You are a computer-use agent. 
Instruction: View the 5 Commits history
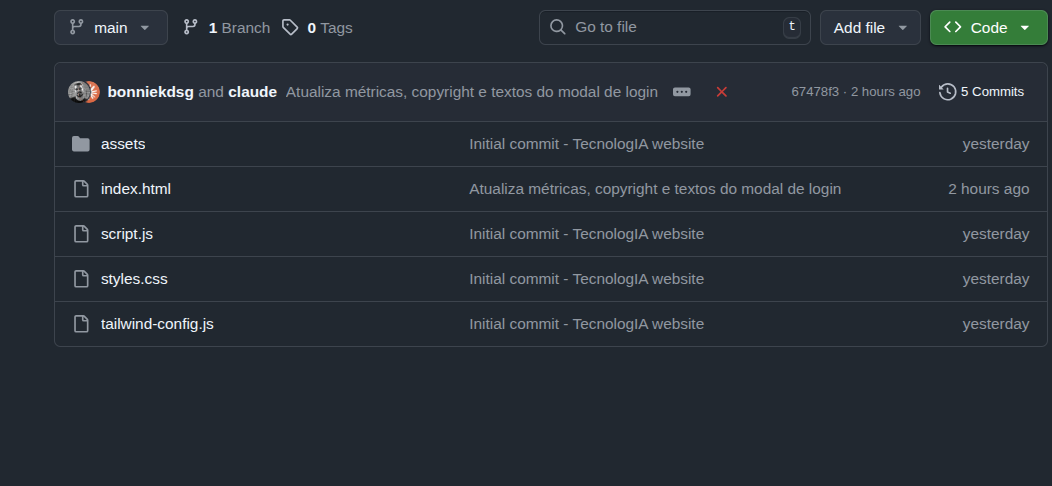[x=981, y=92]
